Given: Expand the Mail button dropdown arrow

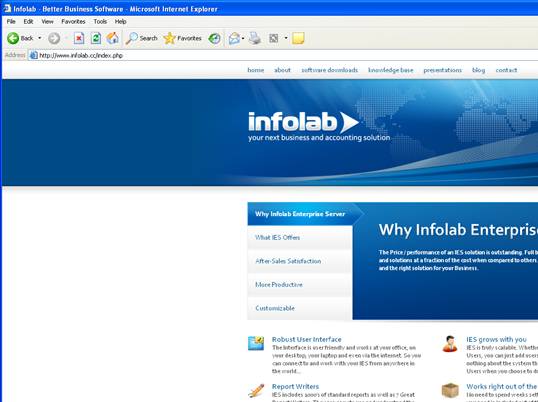Looking at the screenshot, I should point(243,38).
